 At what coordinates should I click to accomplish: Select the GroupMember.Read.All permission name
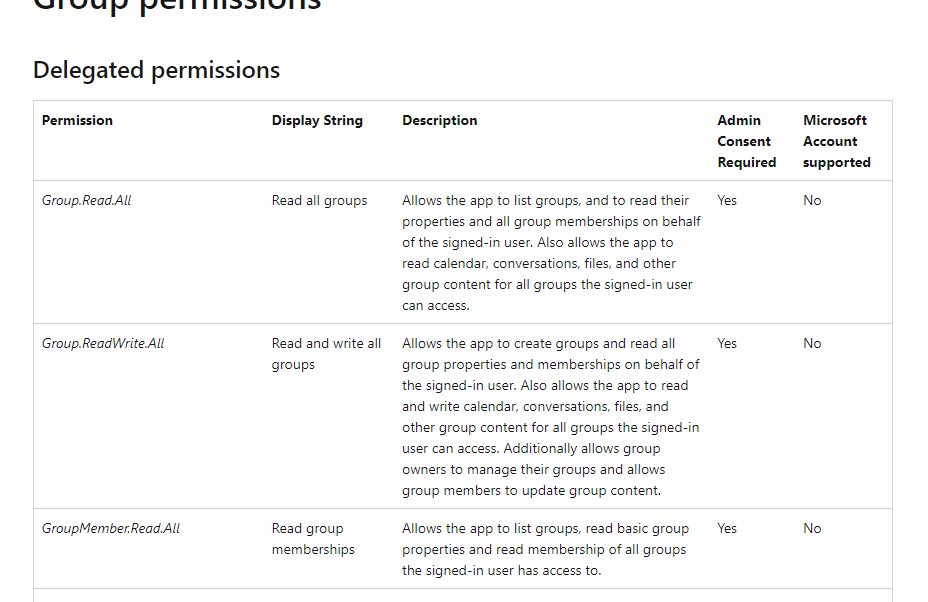coord(111,528)
